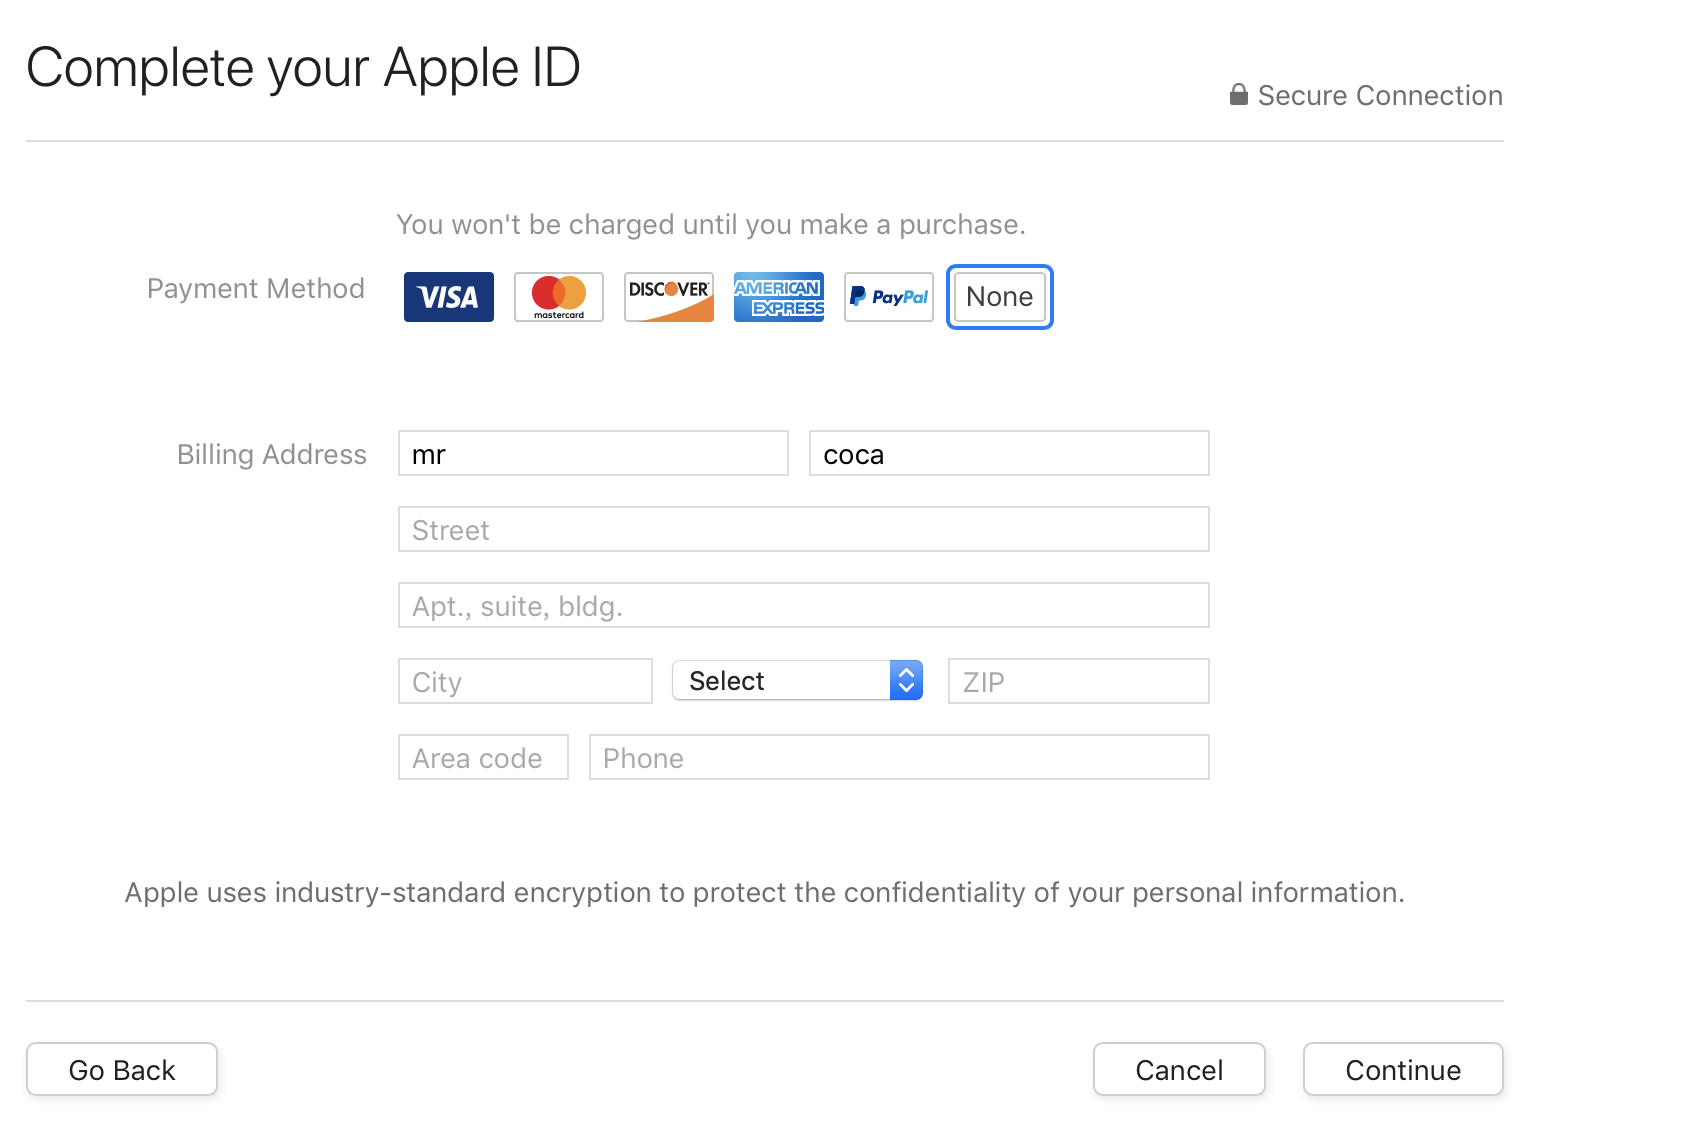The image size is (1698, 1126).
Task: Click into the ZIP code field
Action: 1078,682
